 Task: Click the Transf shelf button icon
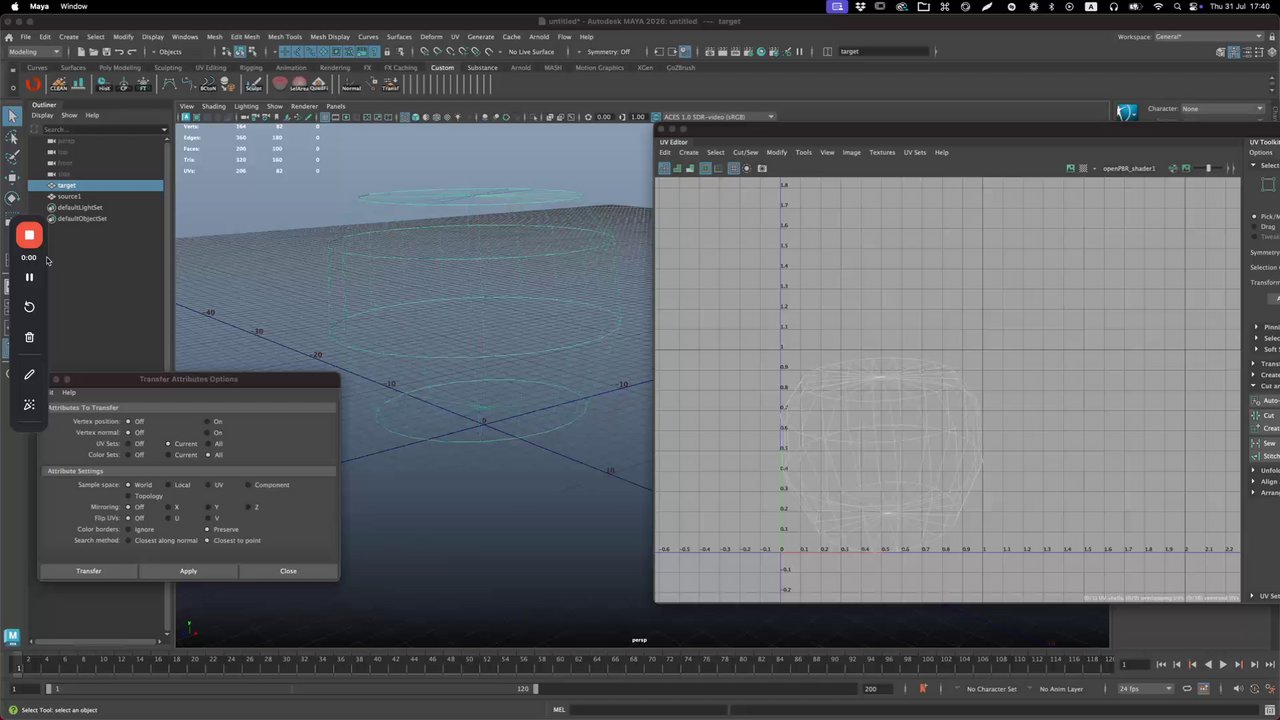pos(390,85)
